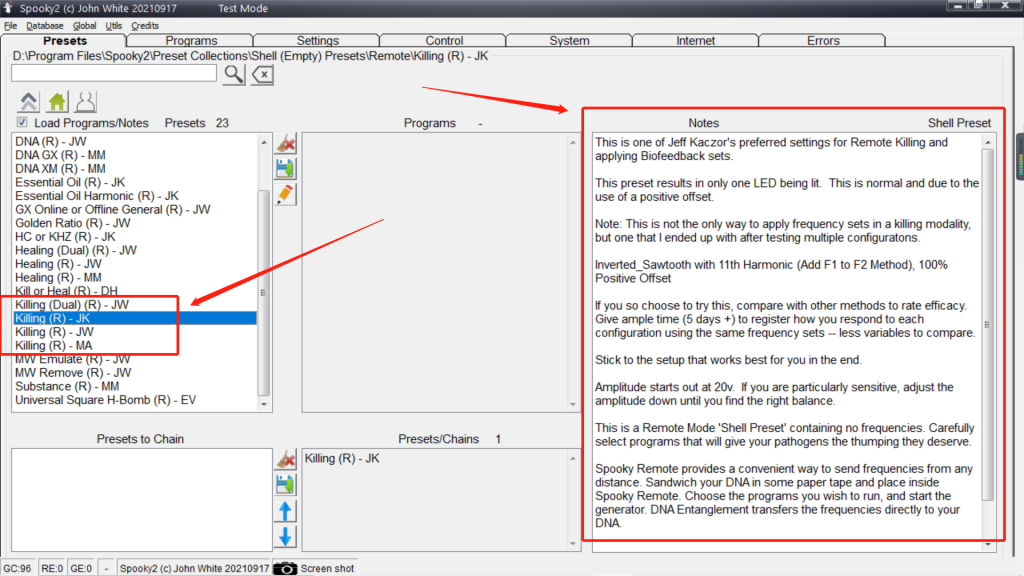Toggle the Load Programs/Notes checkbox

[x=22, y=123]
